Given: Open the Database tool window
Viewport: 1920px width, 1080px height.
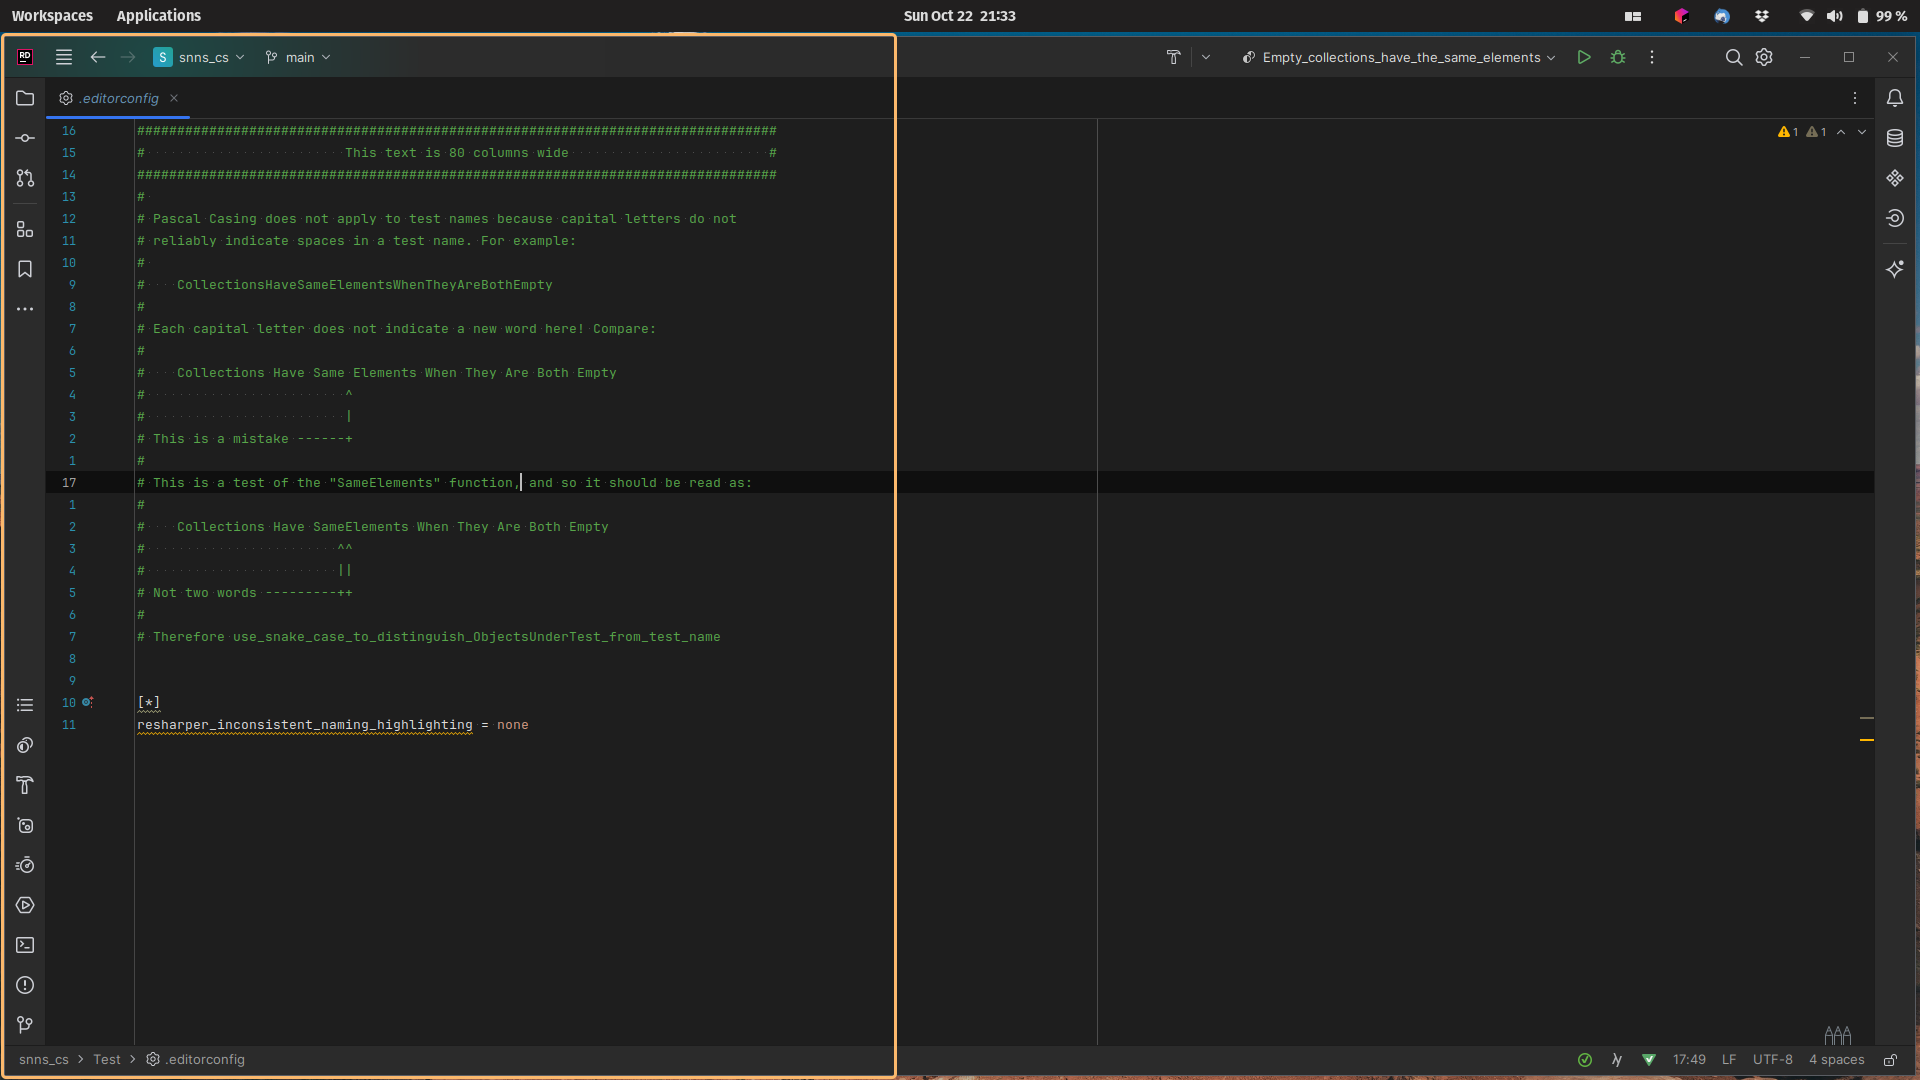Looking at the screenshot, I should [1896, 138].
